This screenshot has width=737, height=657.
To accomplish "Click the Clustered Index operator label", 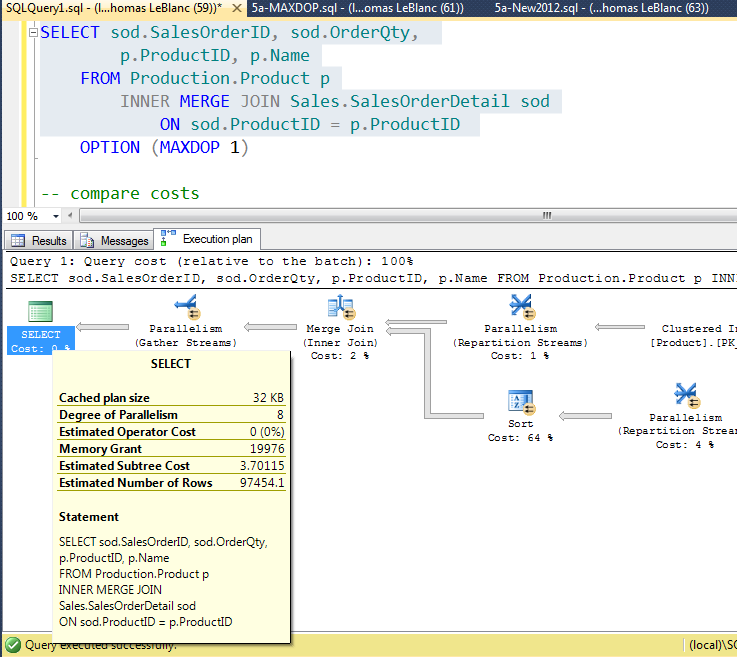I will pos(693,336).
